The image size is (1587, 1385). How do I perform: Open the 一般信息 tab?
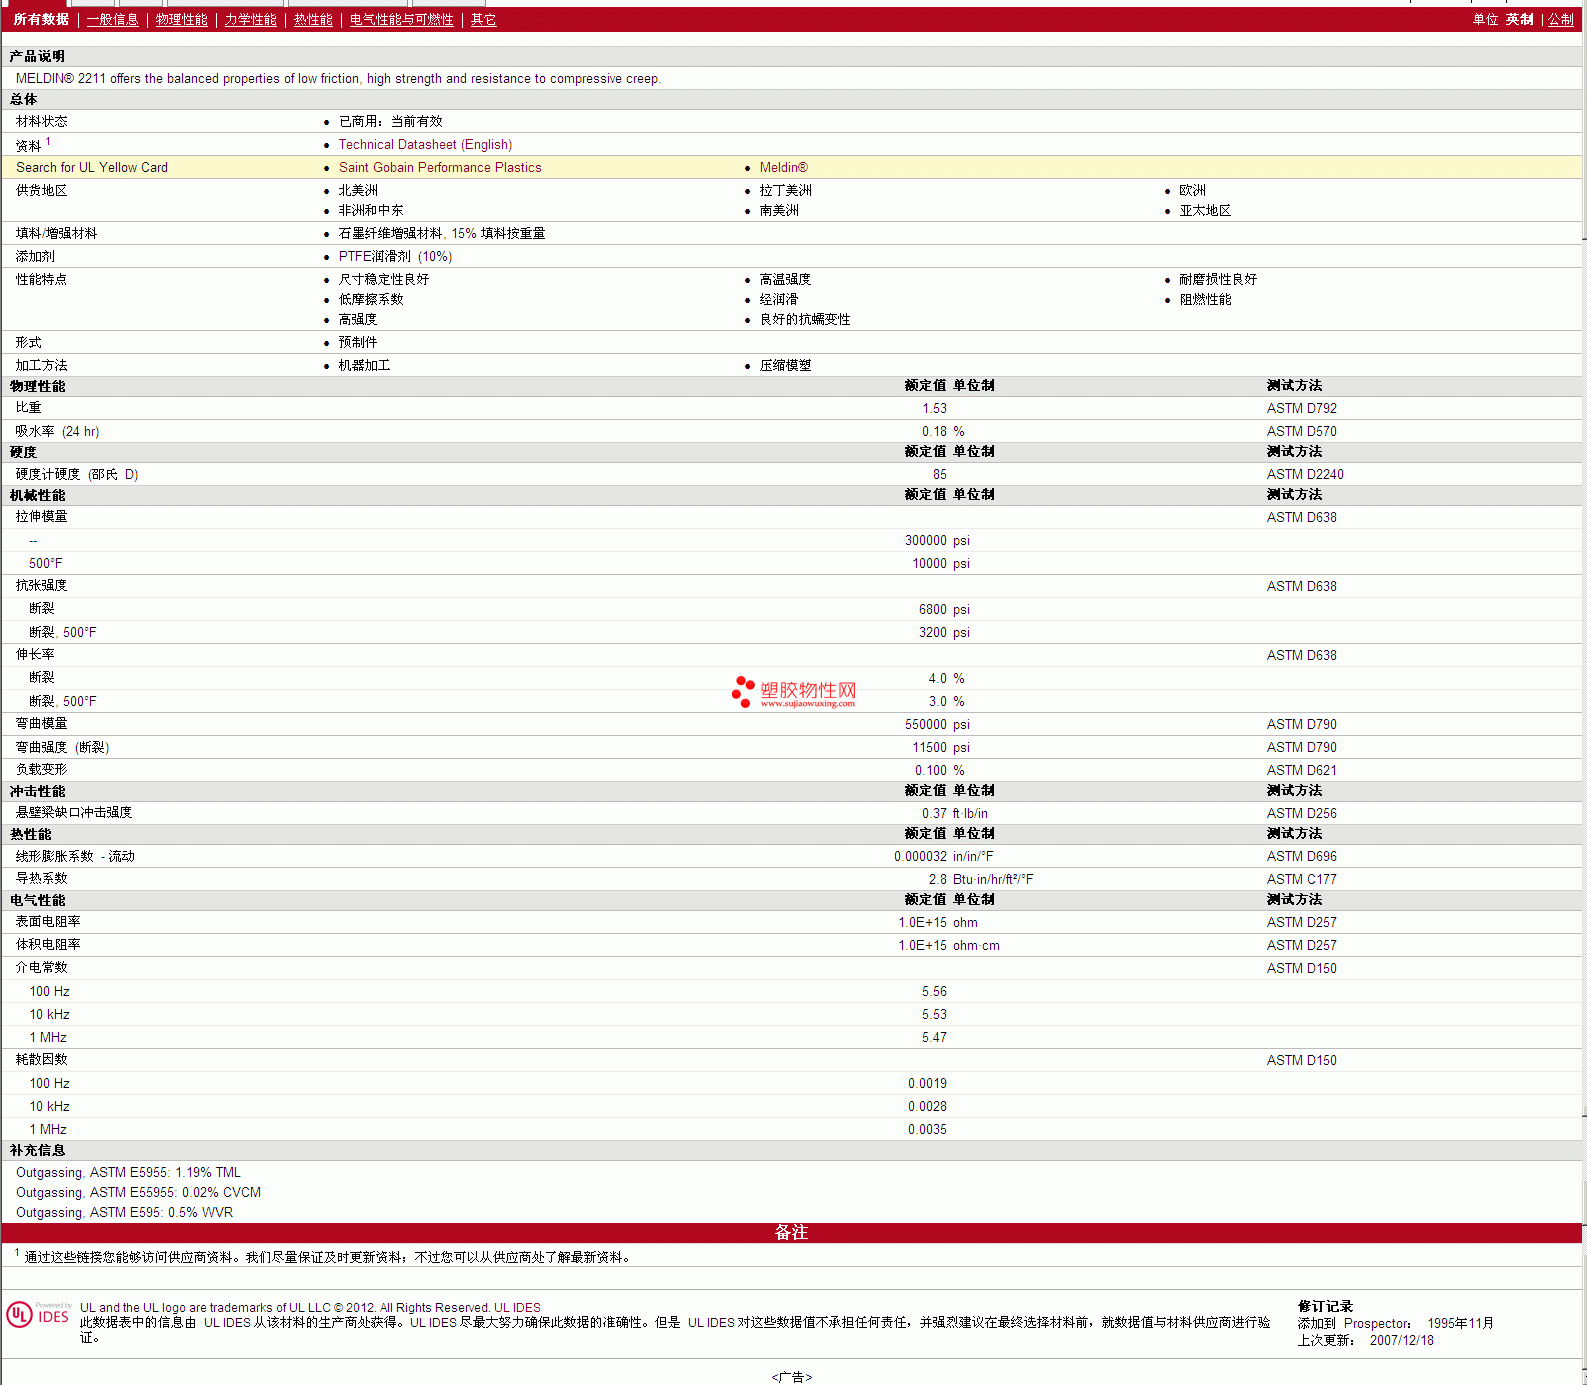point(112,20)
